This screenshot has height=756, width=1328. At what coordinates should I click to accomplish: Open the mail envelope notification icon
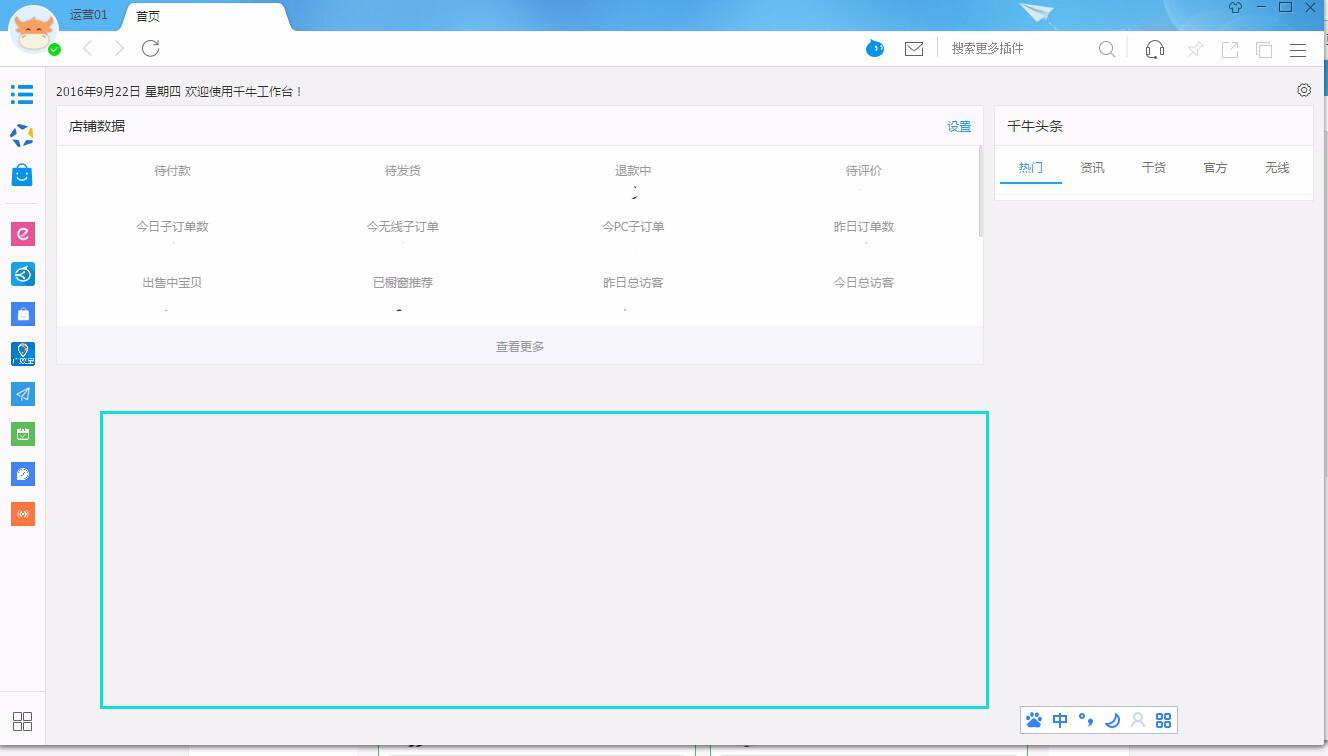913,47
